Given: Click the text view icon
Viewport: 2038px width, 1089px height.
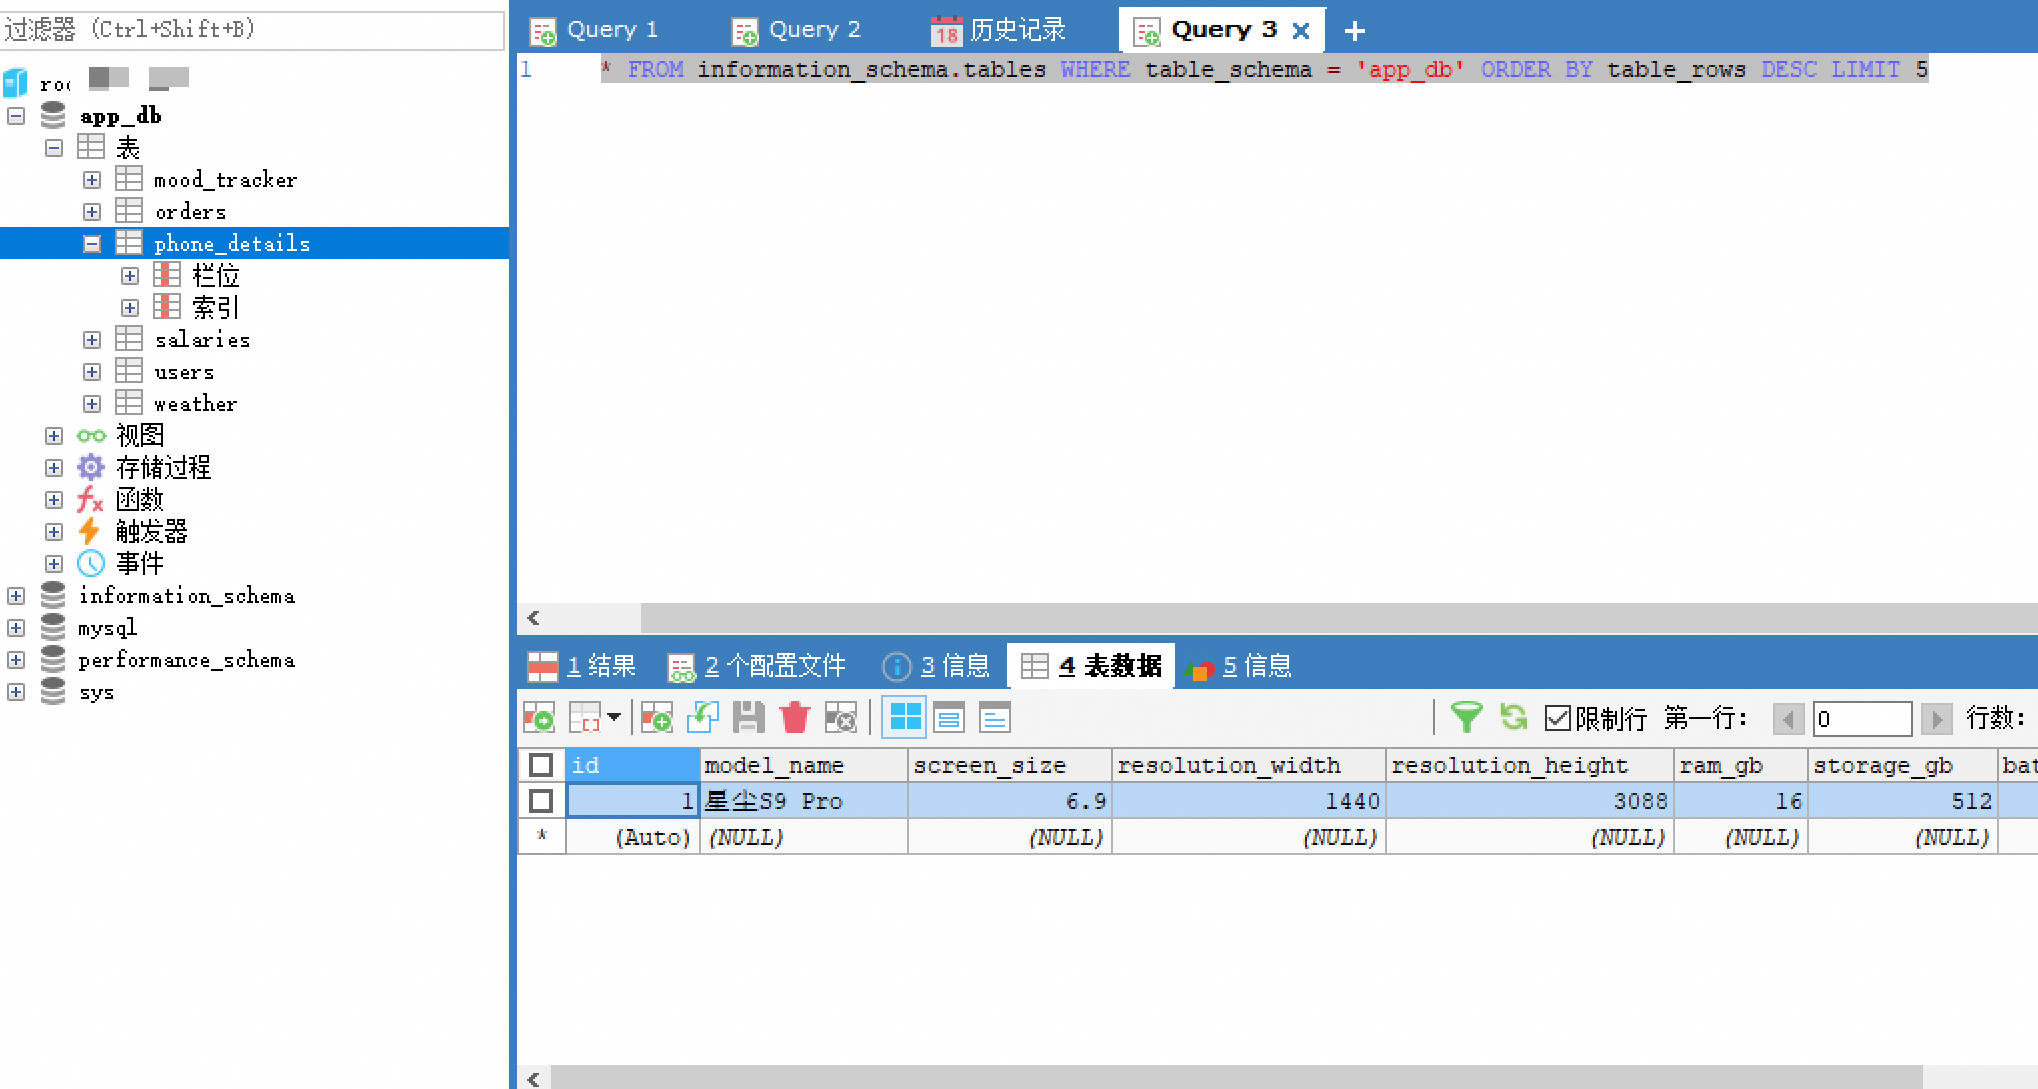Looking at the screenshot, I should click(995, 717).
